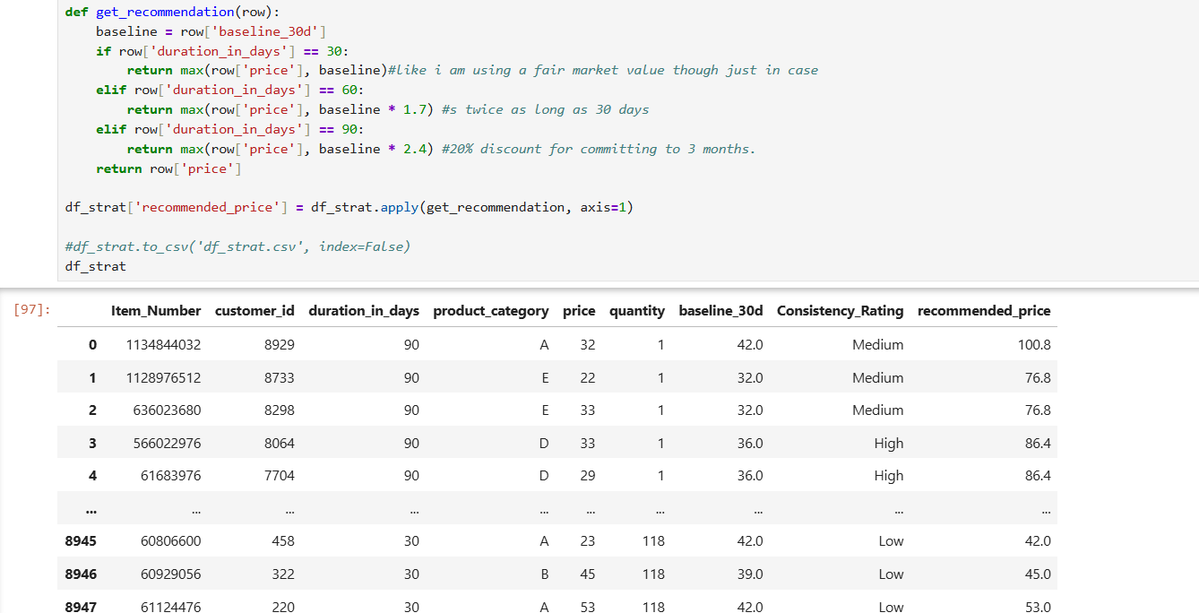Click item number 636023680 cell
Image resolution: width=1199 pixels, height=613 pixels.
[x=167, y=410]
